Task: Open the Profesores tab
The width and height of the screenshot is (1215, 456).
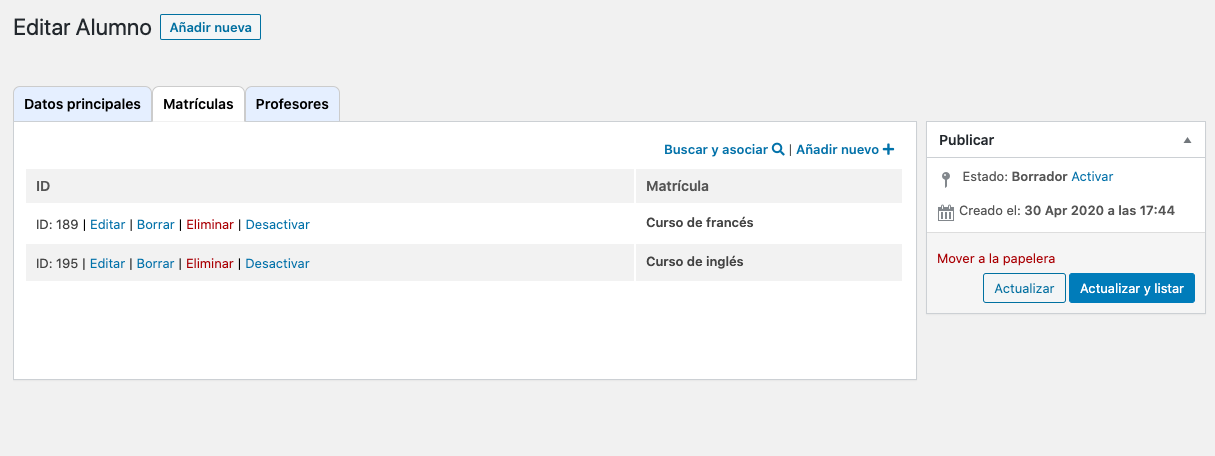Action: point(292,104)
